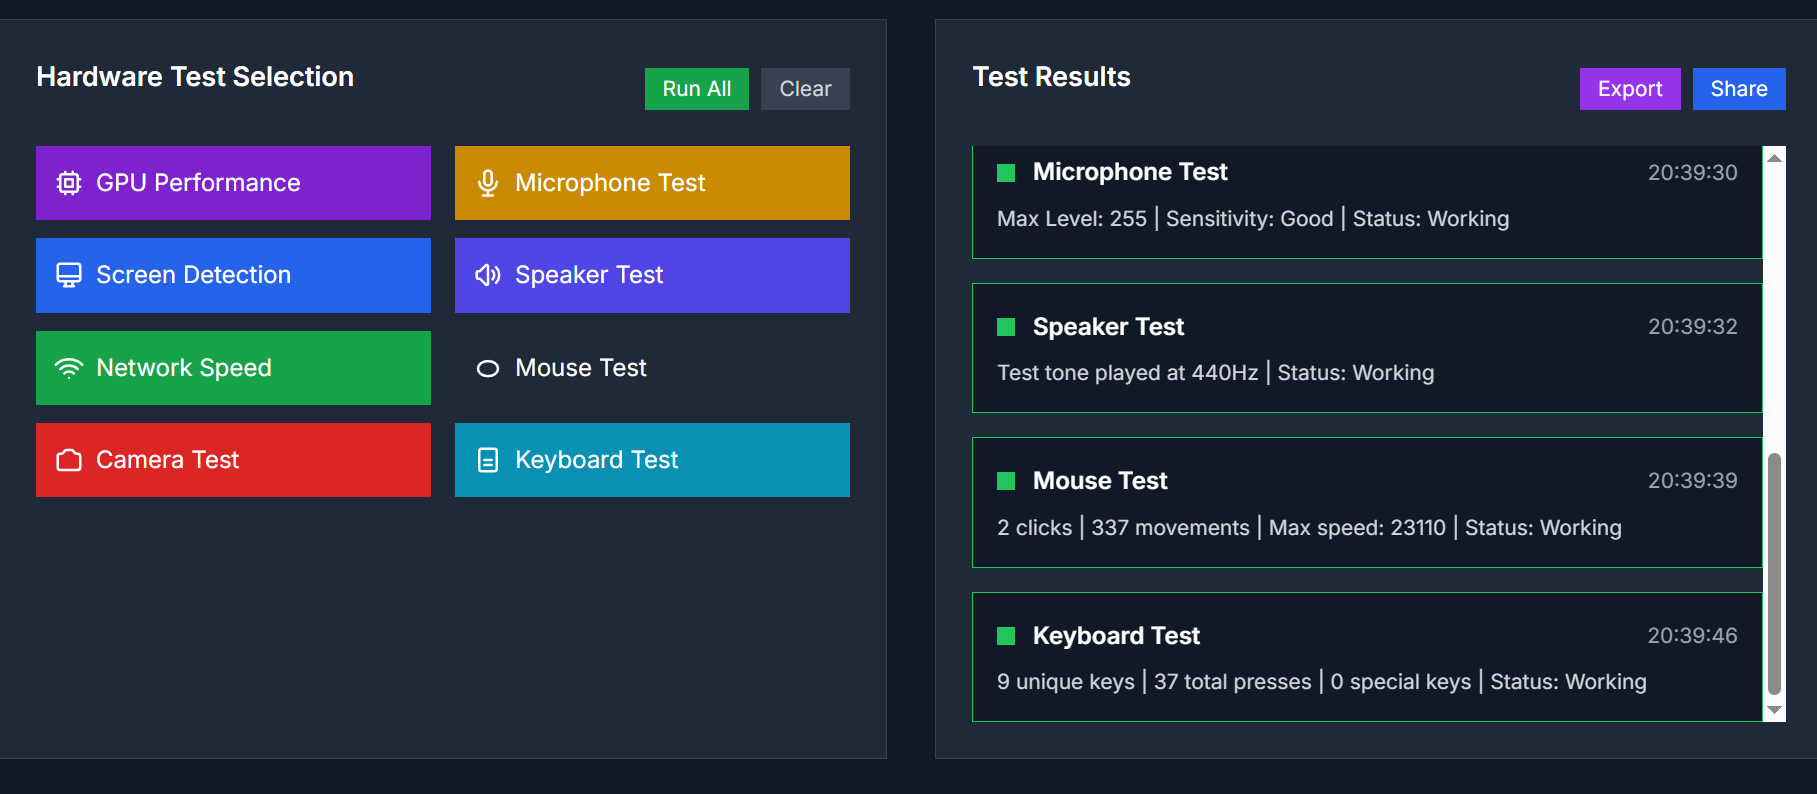Select the Mouse Test result card title
1817x794 pixels.
point(1099,481)
